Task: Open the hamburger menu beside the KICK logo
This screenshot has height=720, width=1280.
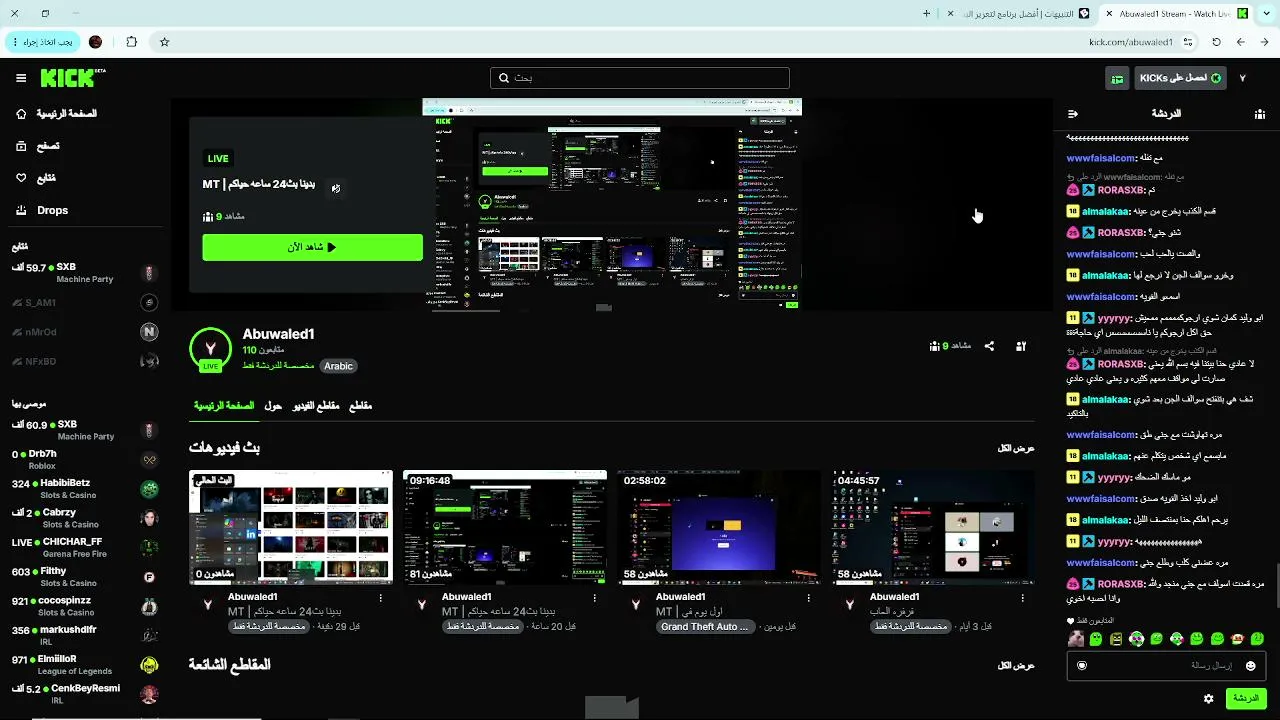Action: coord(21,78)
